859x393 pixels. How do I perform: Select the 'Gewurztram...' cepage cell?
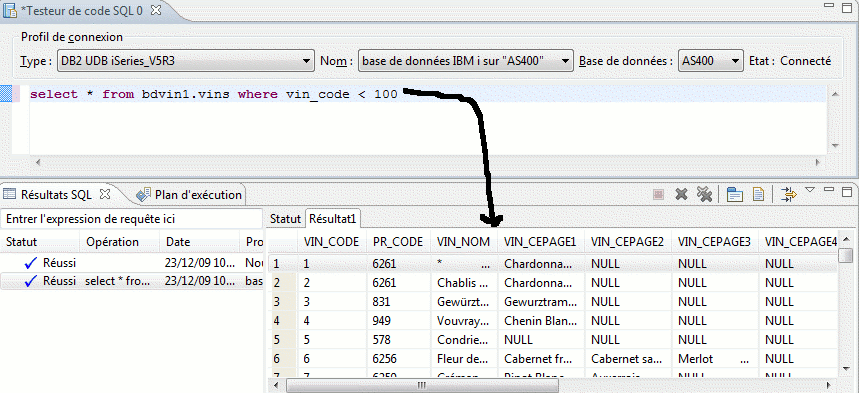541,302
